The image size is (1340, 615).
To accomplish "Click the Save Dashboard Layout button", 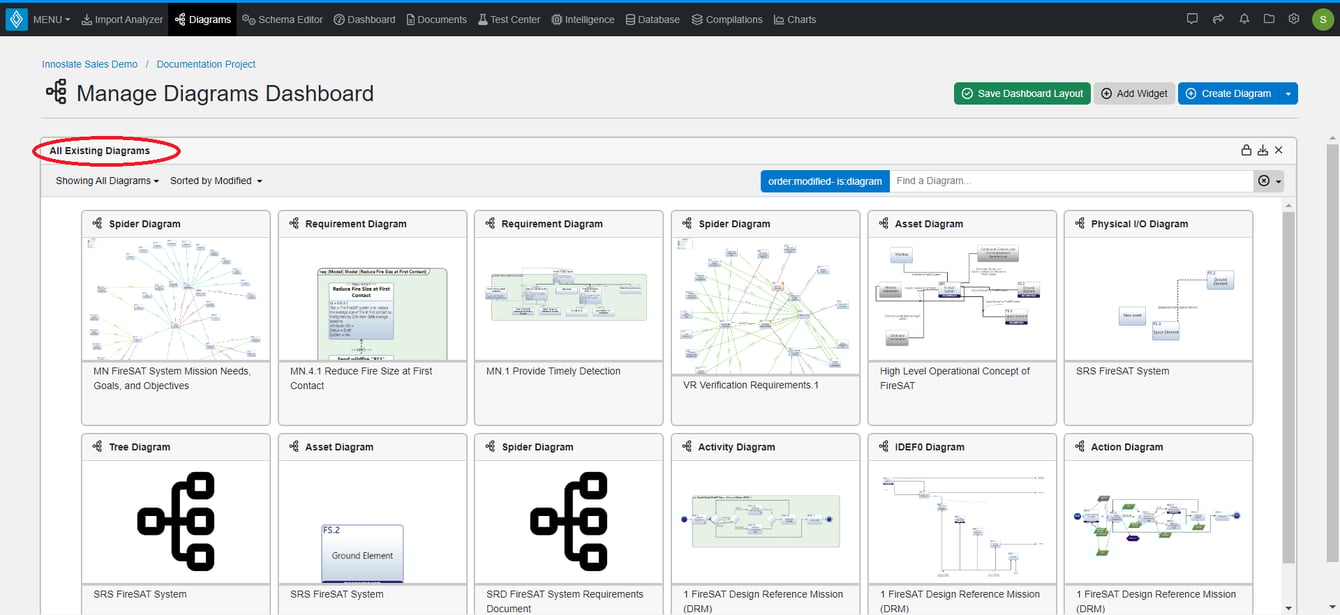I will [1021, 93].
